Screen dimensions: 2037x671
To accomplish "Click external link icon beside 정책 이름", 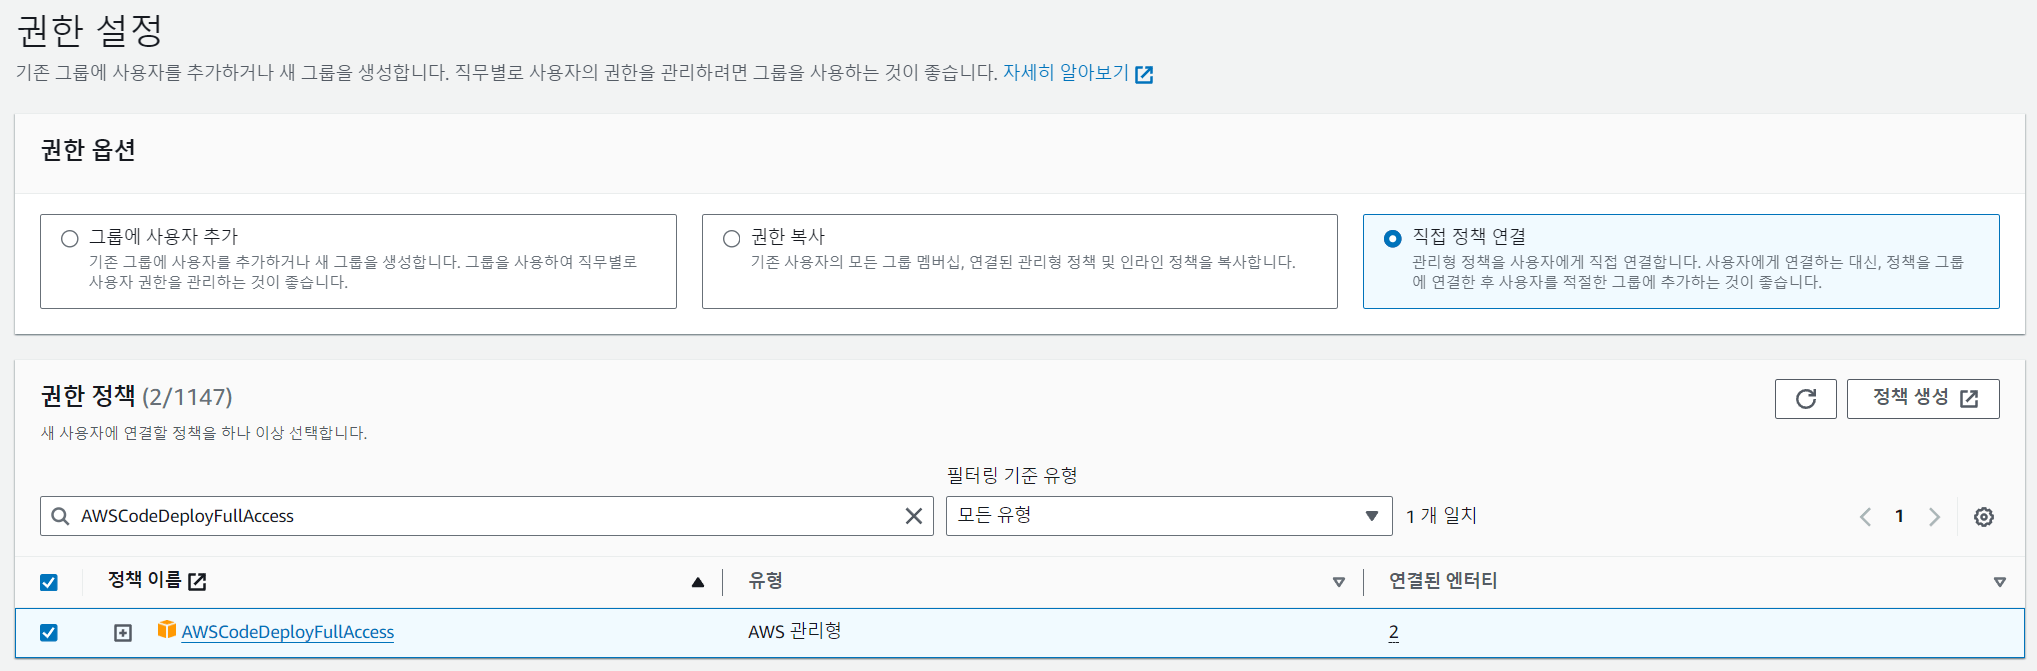I will pyautogui.click(x=198, y=582).
